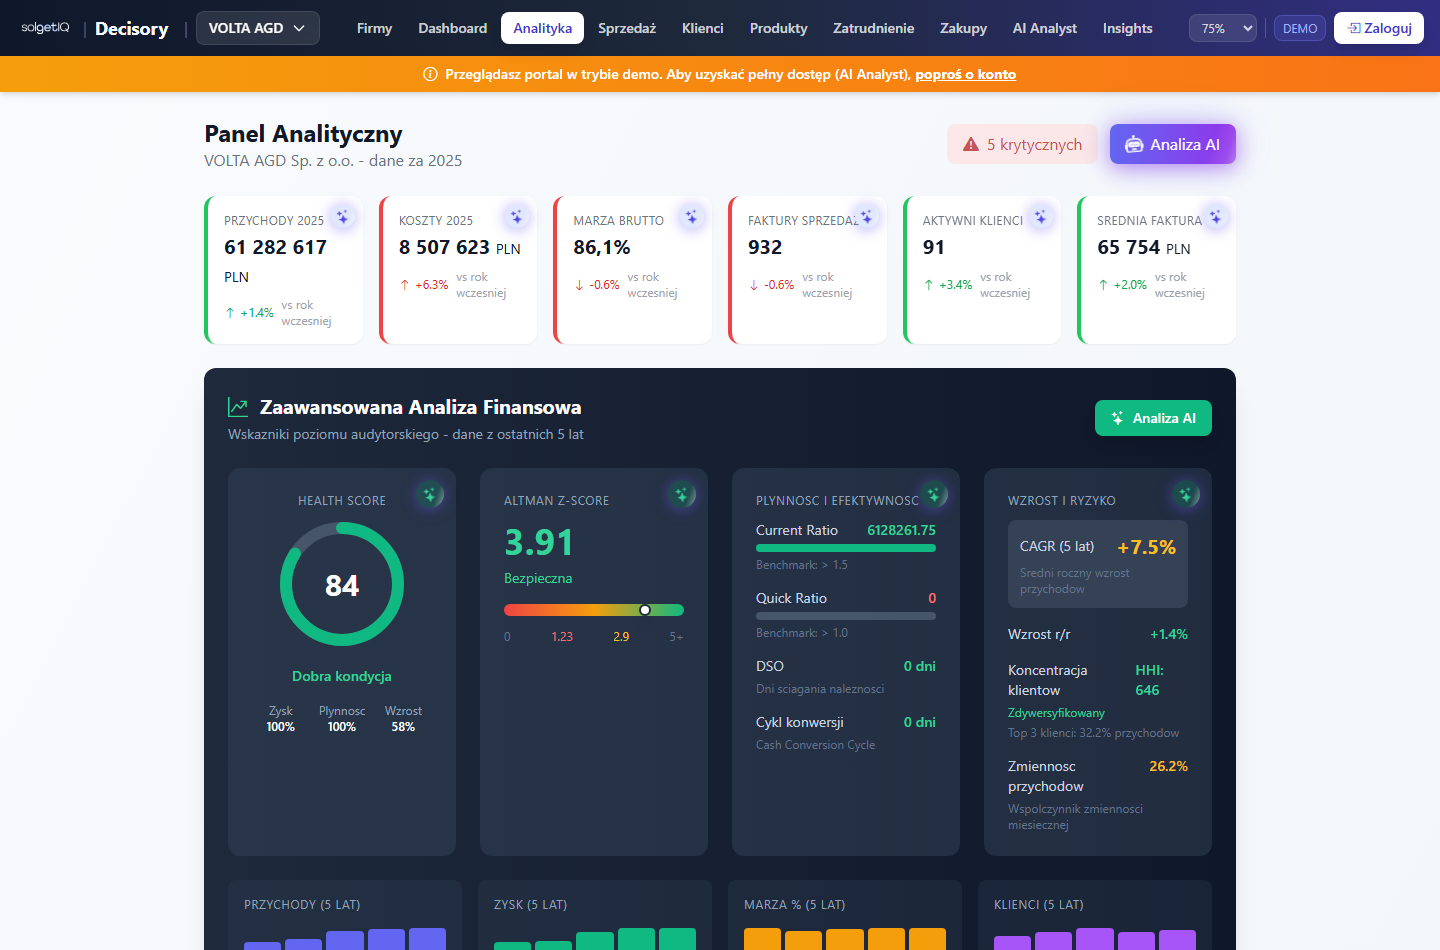Image resolution: width=1440 pixels, height=950 pixels.
Task: Click the chart icon beside Zaawansowana Analiza Finansowa
Action: click(238, 407)
